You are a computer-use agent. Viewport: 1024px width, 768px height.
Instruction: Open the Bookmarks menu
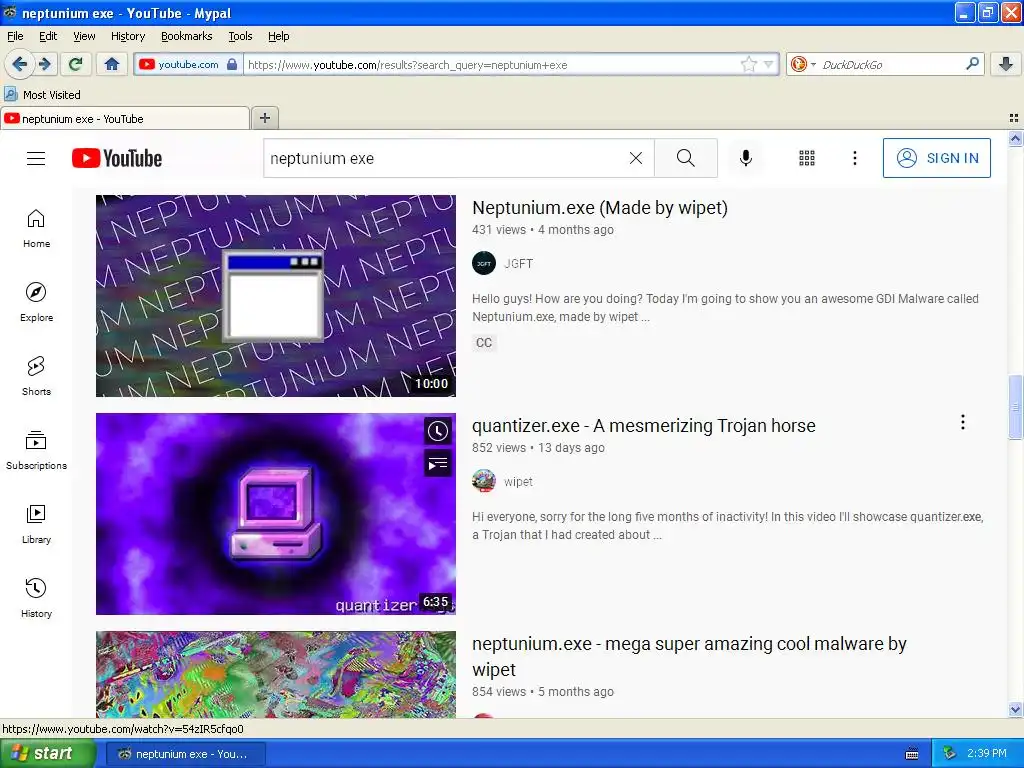[187, 36]
